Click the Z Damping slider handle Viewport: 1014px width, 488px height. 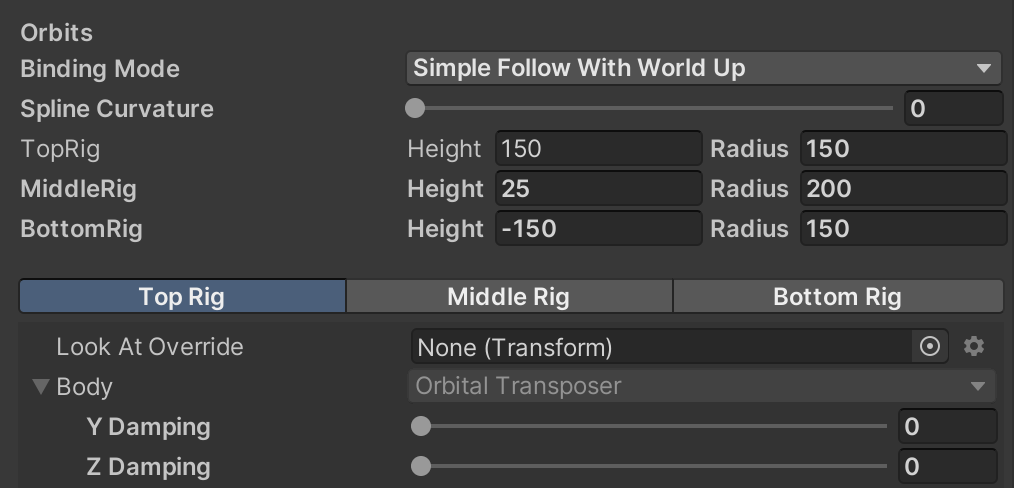(421, 466)
